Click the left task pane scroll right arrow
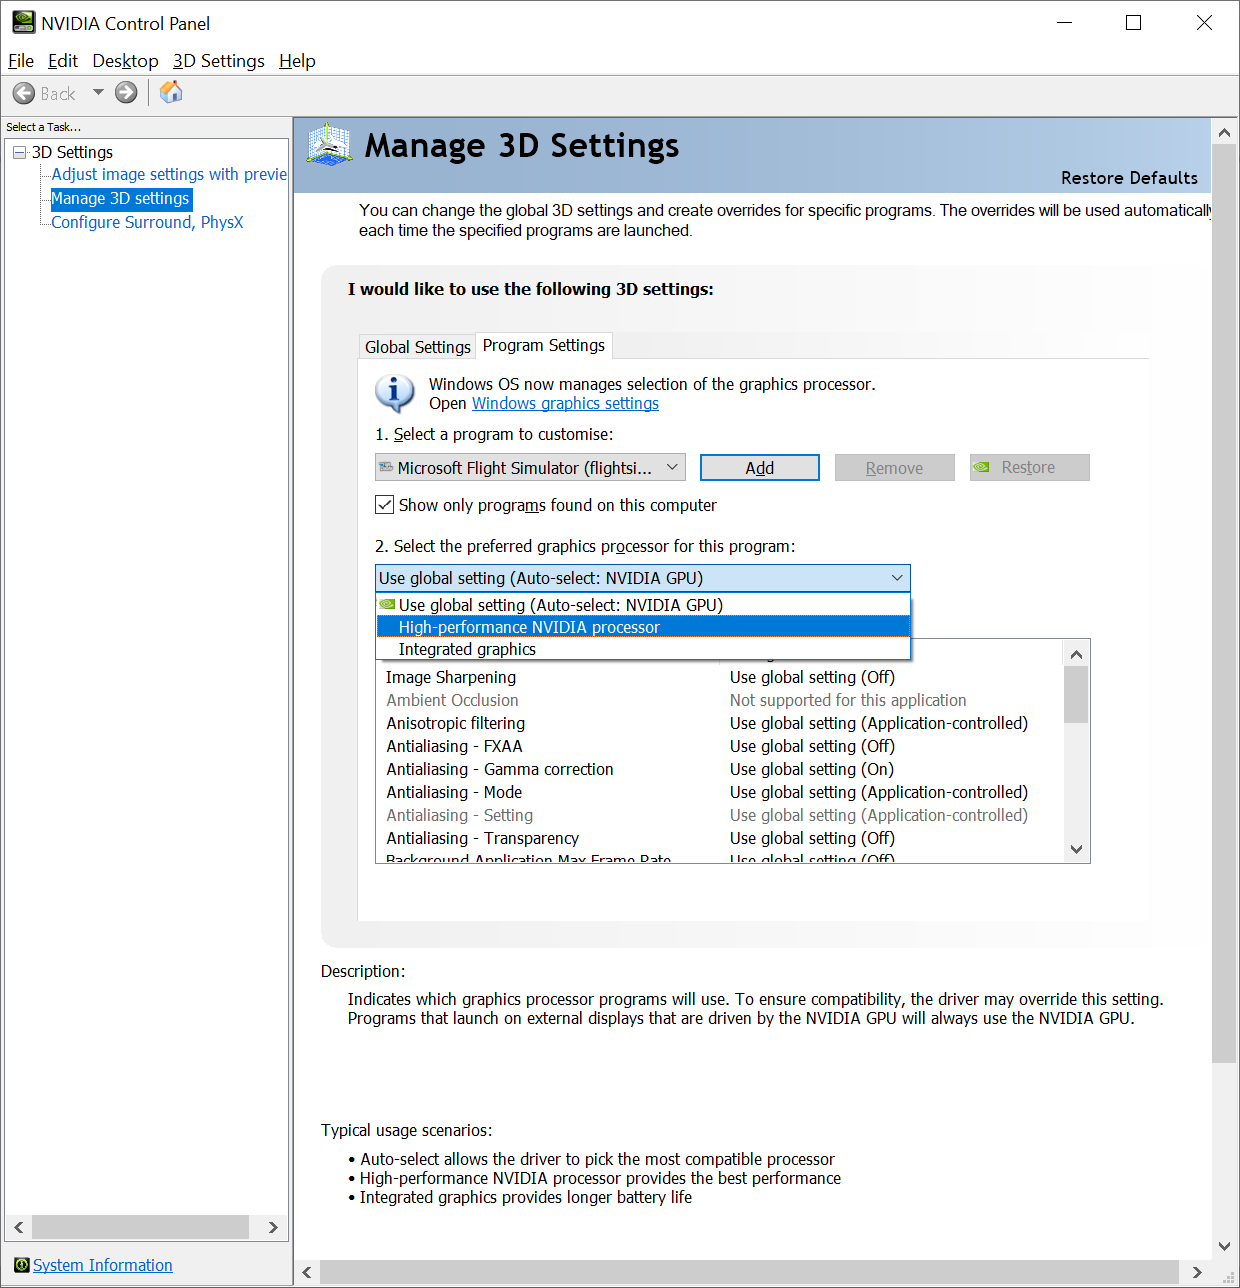Image resolution: width=1240 pixels, height=1288 pixels. (273, 1227)
